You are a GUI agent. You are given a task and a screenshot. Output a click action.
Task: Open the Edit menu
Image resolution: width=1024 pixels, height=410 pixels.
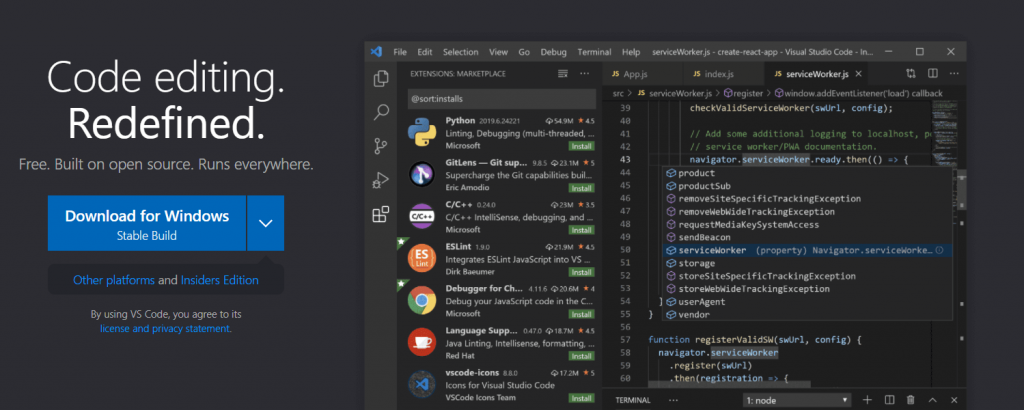click(425, 52)
